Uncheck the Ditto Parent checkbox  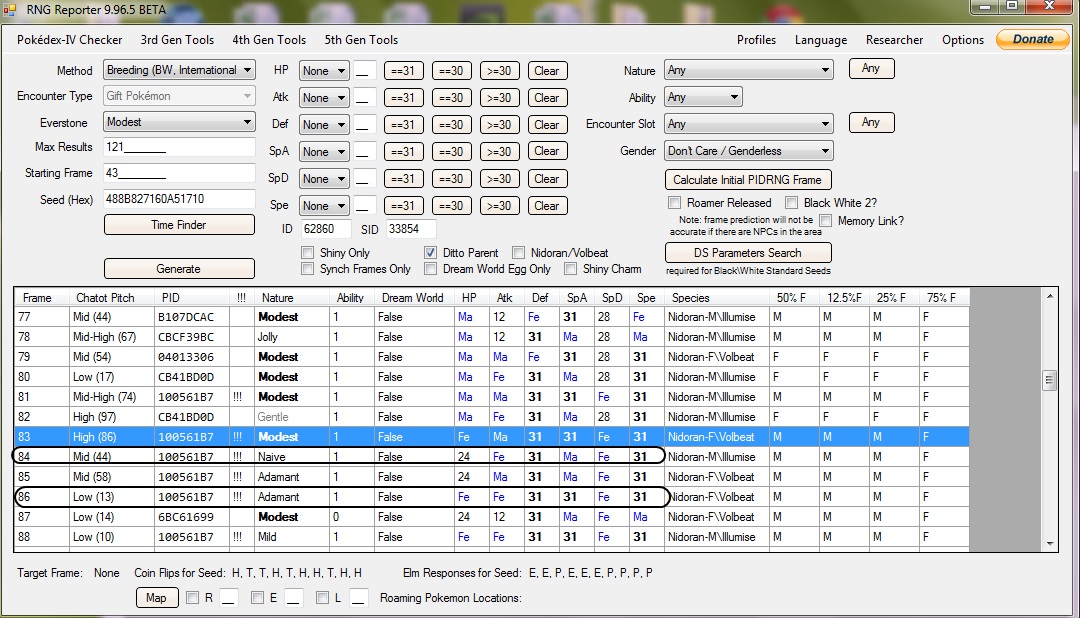431,253
